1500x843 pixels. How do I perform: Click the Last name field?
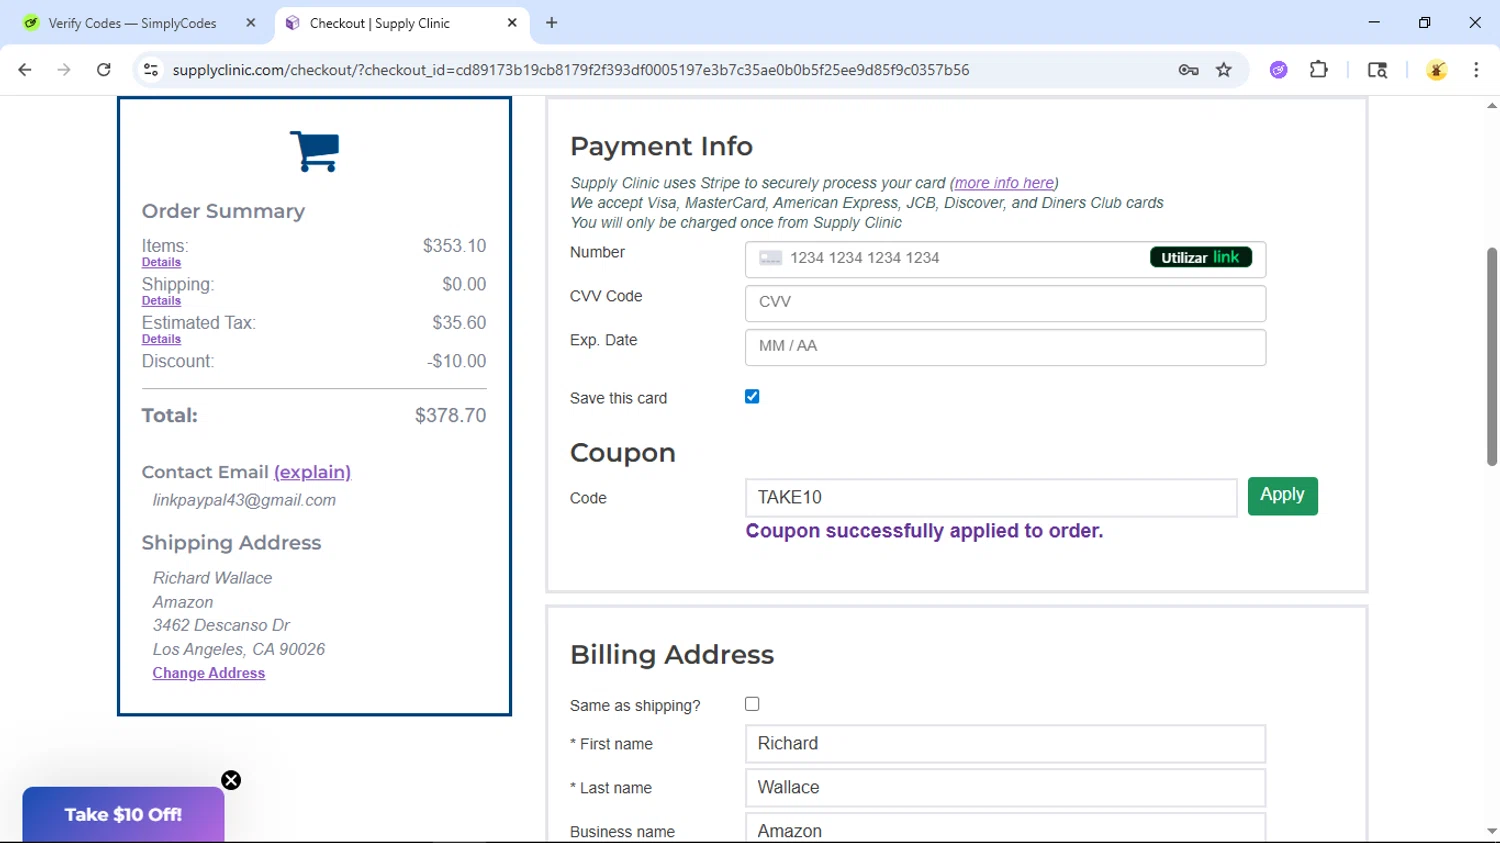click(1005, 788)
